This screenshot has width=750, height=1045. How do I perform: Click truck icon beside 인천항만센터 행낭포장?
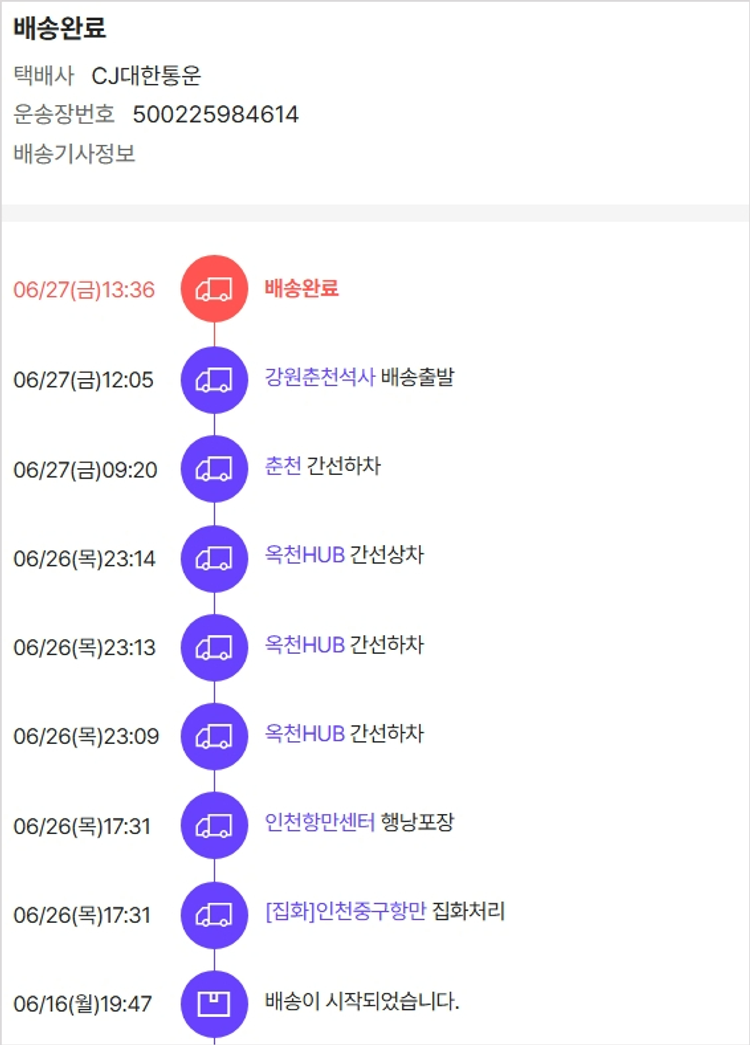[x=214, y=825]
